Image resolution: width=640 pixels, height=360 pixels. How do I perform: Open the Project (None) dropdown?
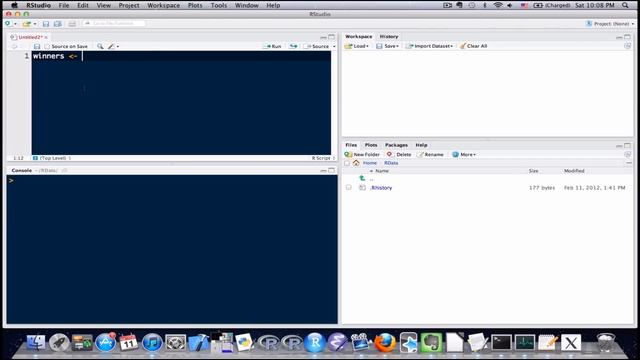click(610, 24)
